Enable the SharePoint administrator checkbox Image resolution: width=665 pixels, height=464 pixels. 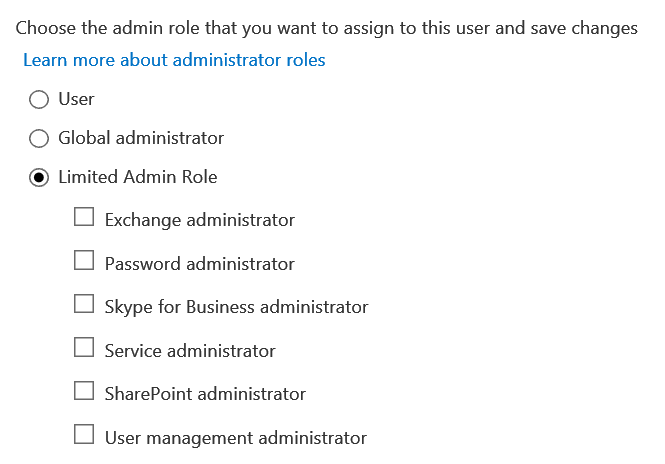85,391
